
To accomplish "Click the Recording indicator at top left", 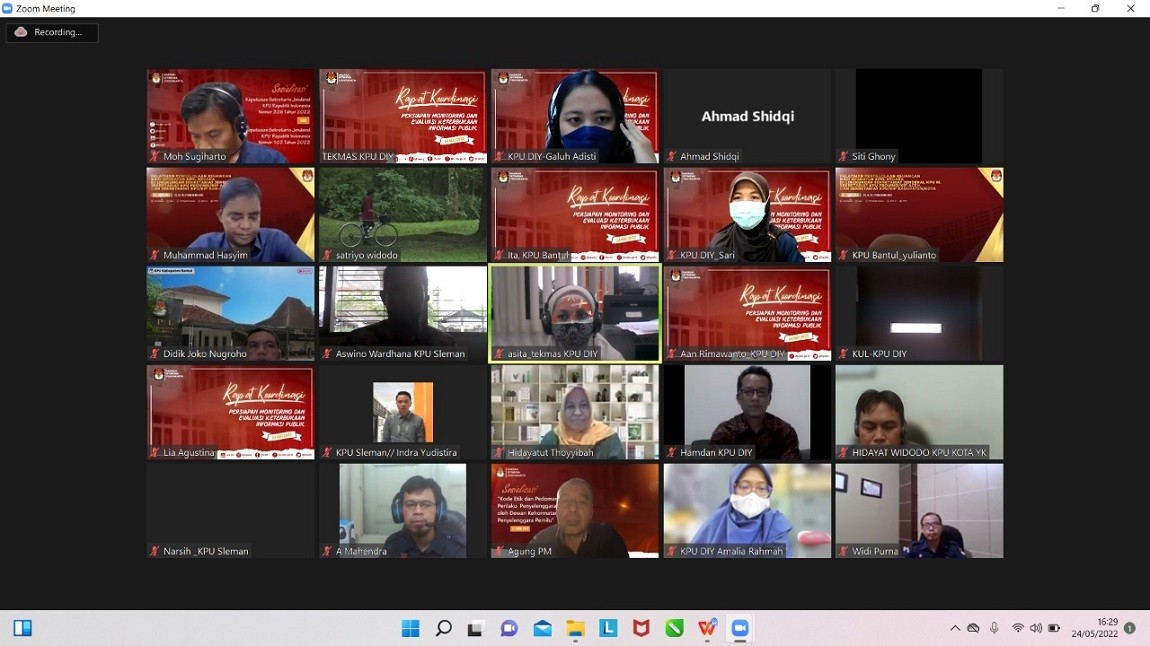I will 52,32.
